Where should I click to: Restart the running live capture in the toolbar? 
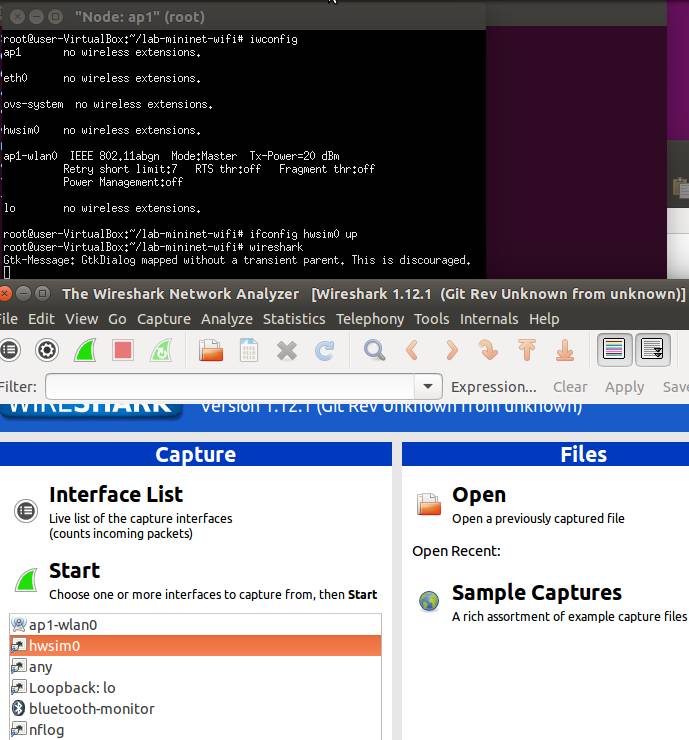tap(161, 350)
